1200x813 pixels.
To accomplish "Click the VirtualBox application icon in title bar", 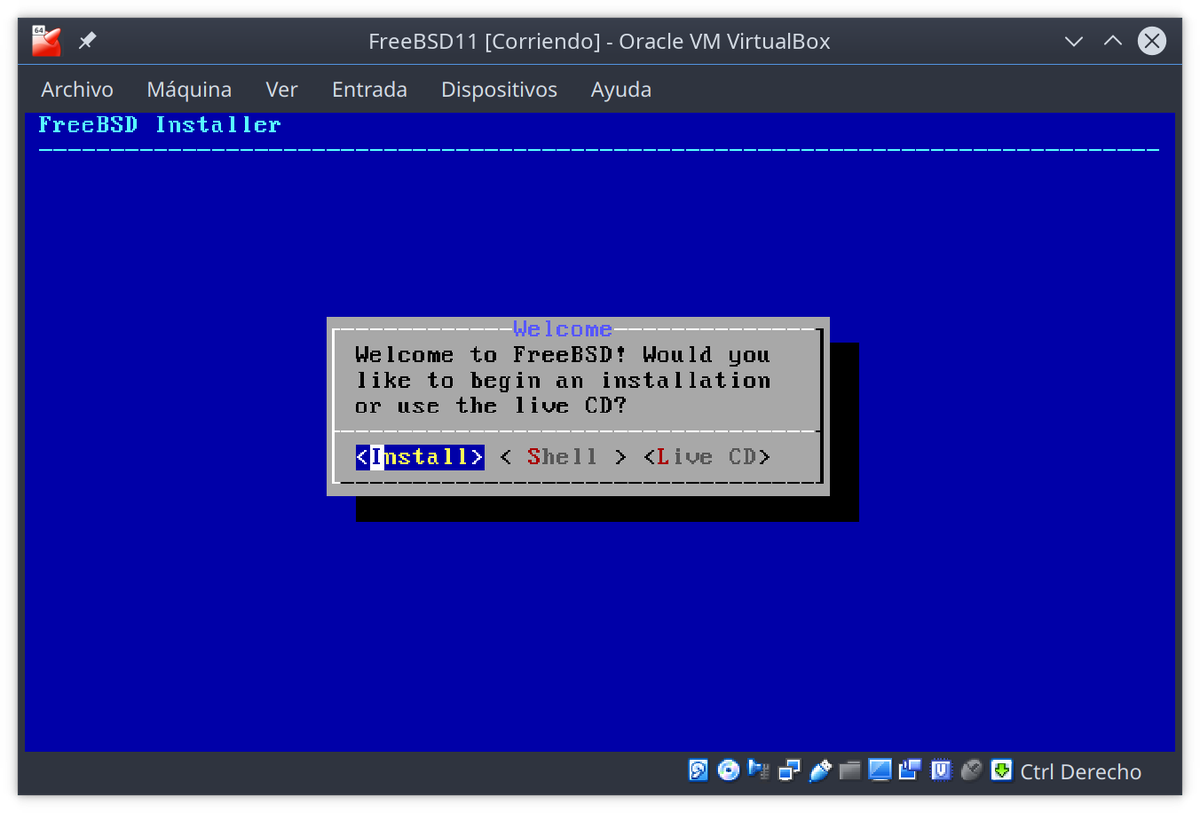I will (46, 41).
